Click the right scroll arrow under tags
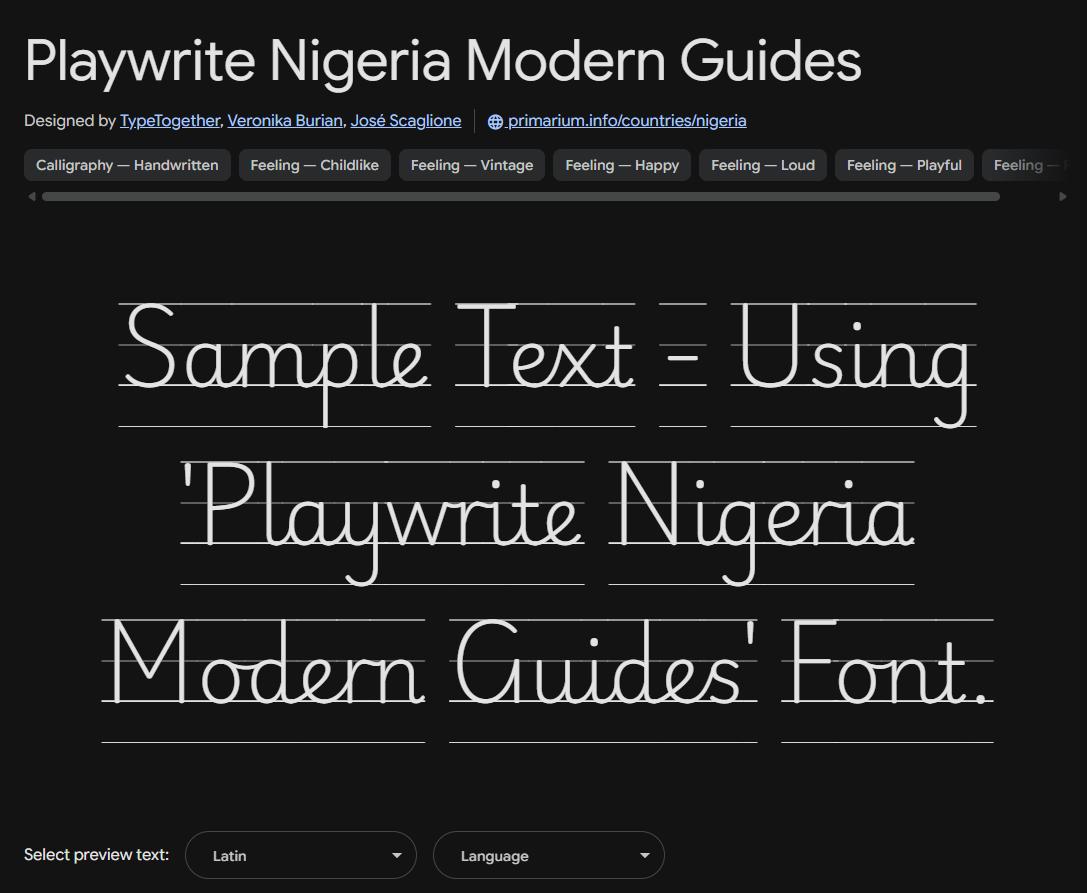 click(1063, 197)
